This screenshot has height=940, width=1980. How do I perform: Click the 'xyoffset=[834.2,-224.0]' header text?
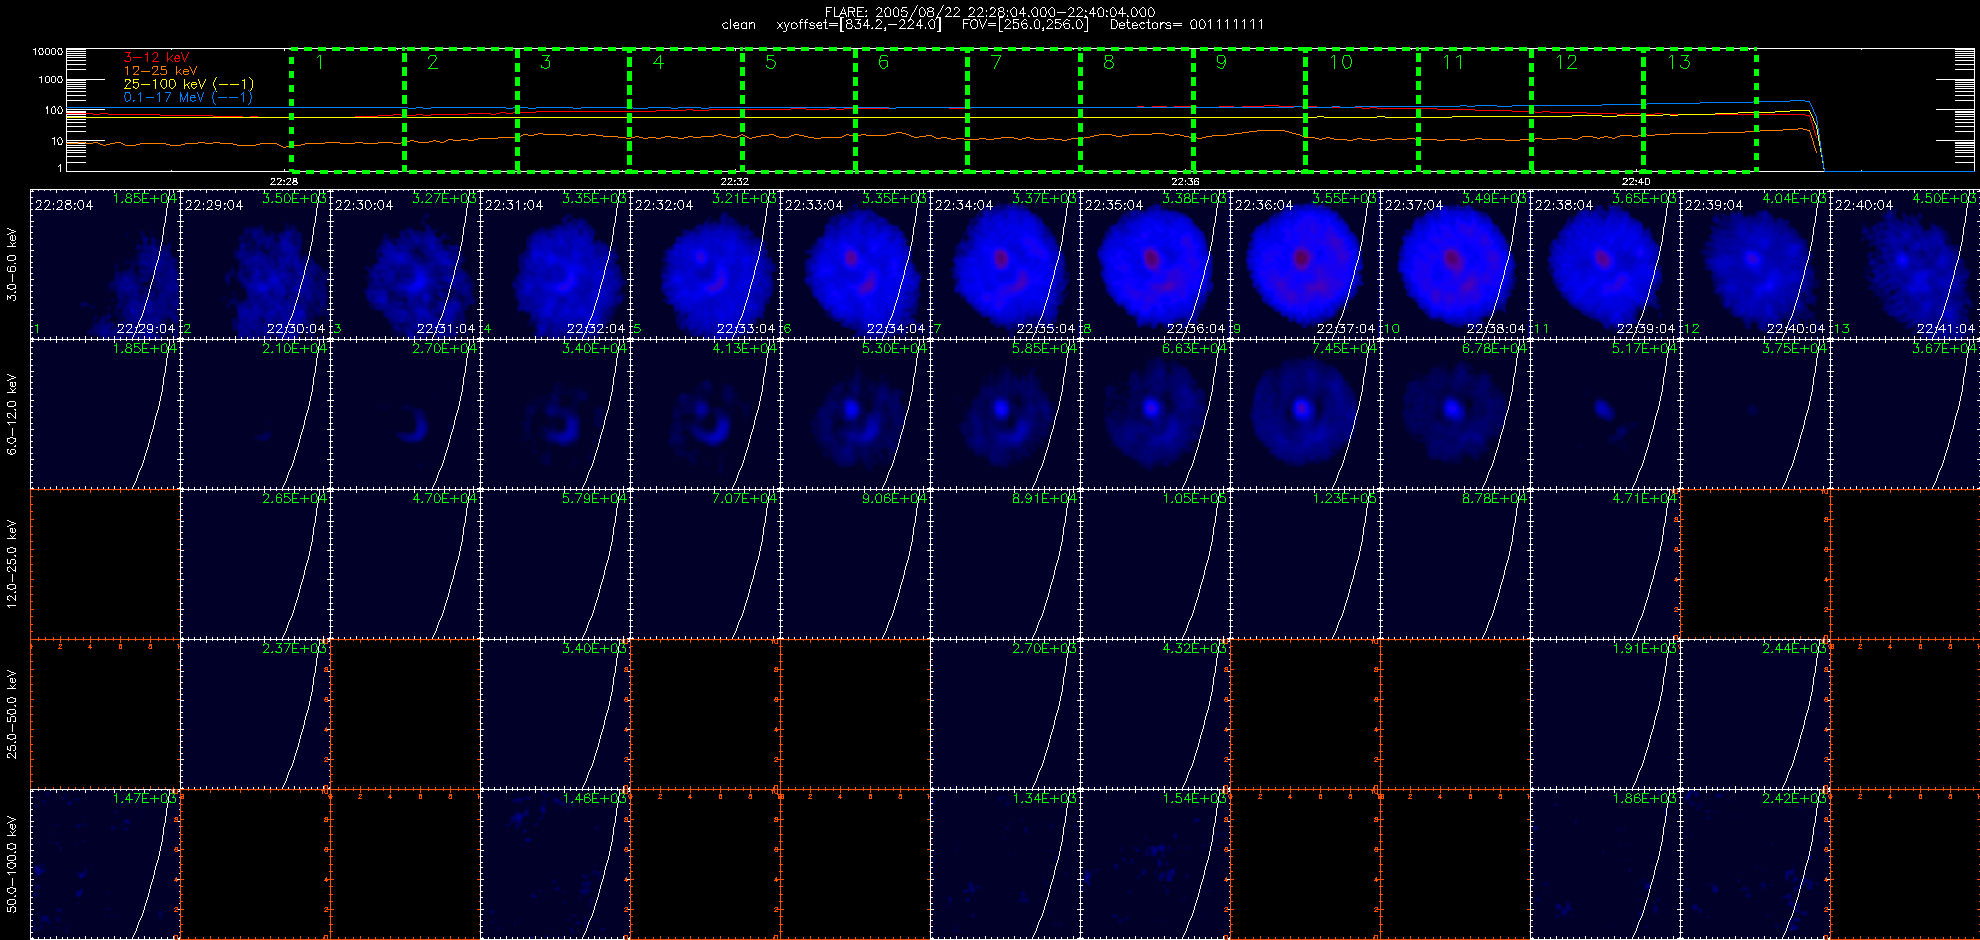[859, 25]
